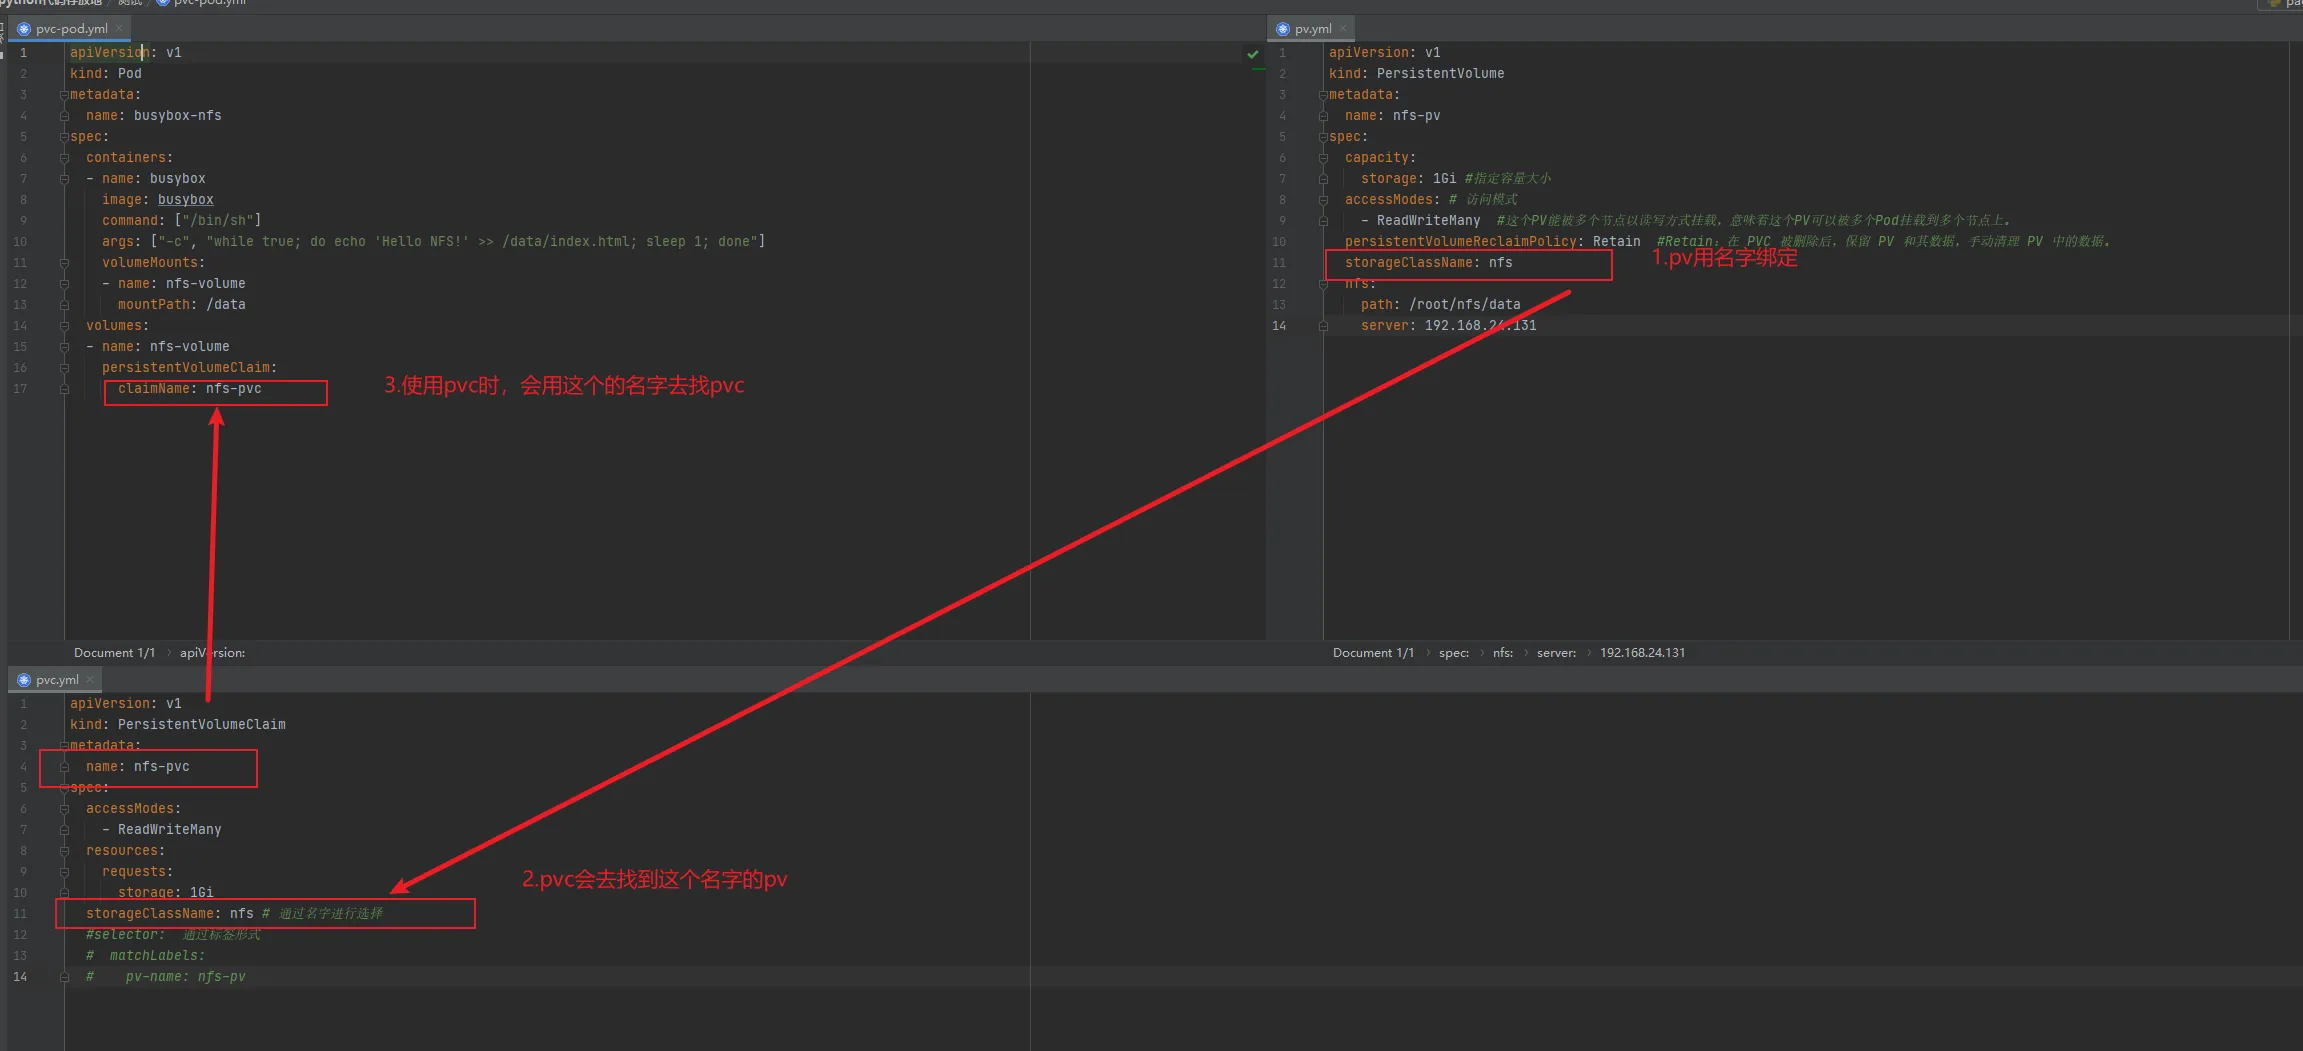Click the commented 'pv-name: nfs-pv' line in pvc.yml
This screenshot has width=2303, height=1051.
[x=165, y=977]
